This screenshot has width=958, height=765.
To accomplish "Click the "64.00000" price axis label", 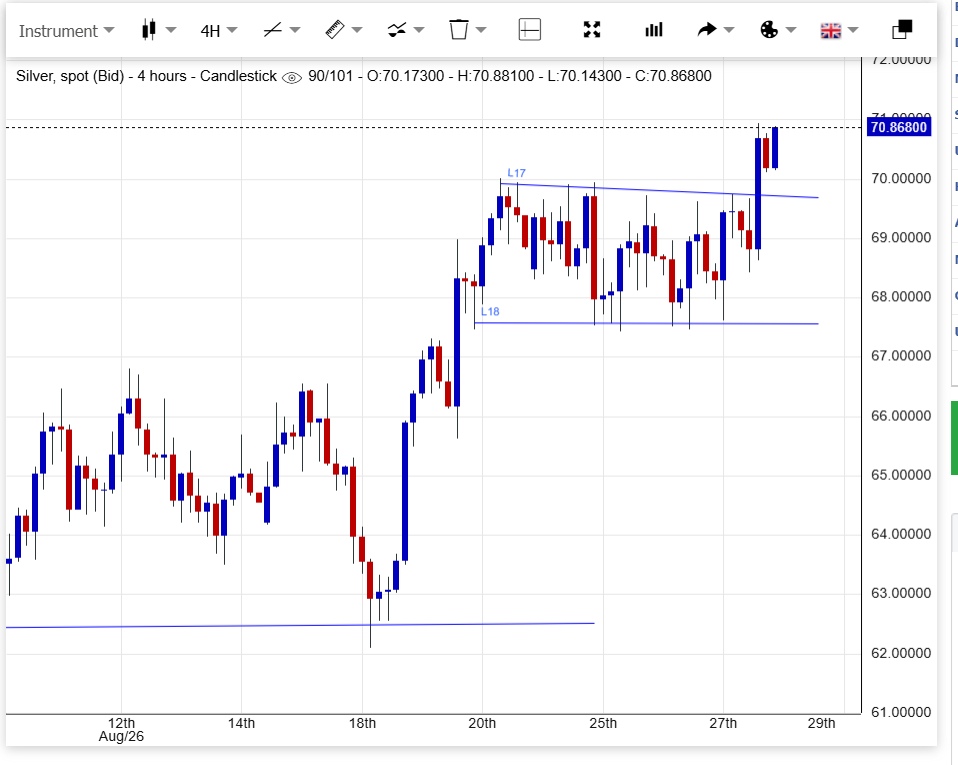I will click(x=901, y=534).
